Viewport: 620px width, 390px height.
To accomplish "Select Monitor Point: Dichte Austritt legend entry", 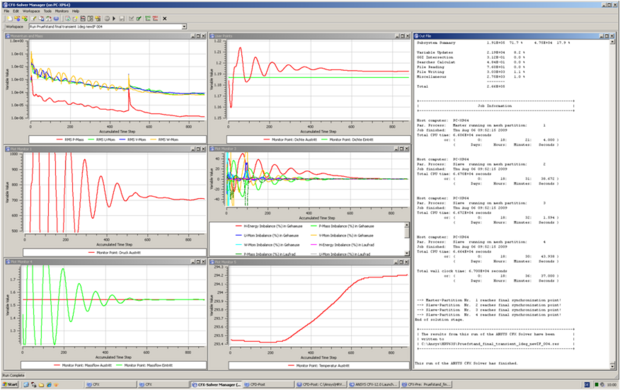I will [x=290, y=140].
